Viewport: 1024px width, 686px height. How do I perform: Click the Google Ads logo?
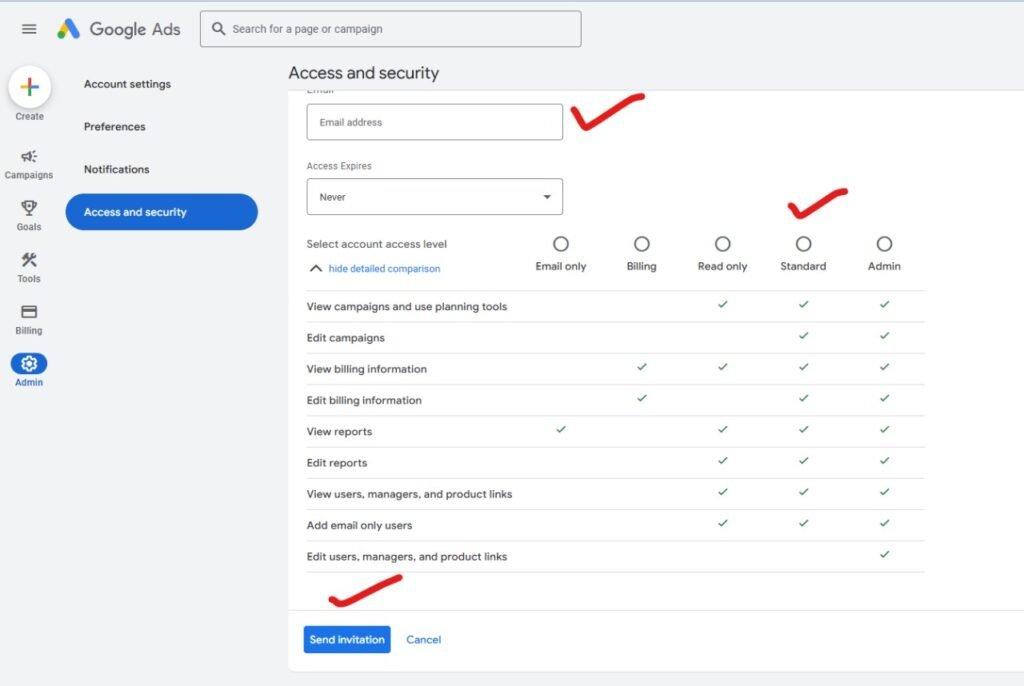[x=119, y=29]
